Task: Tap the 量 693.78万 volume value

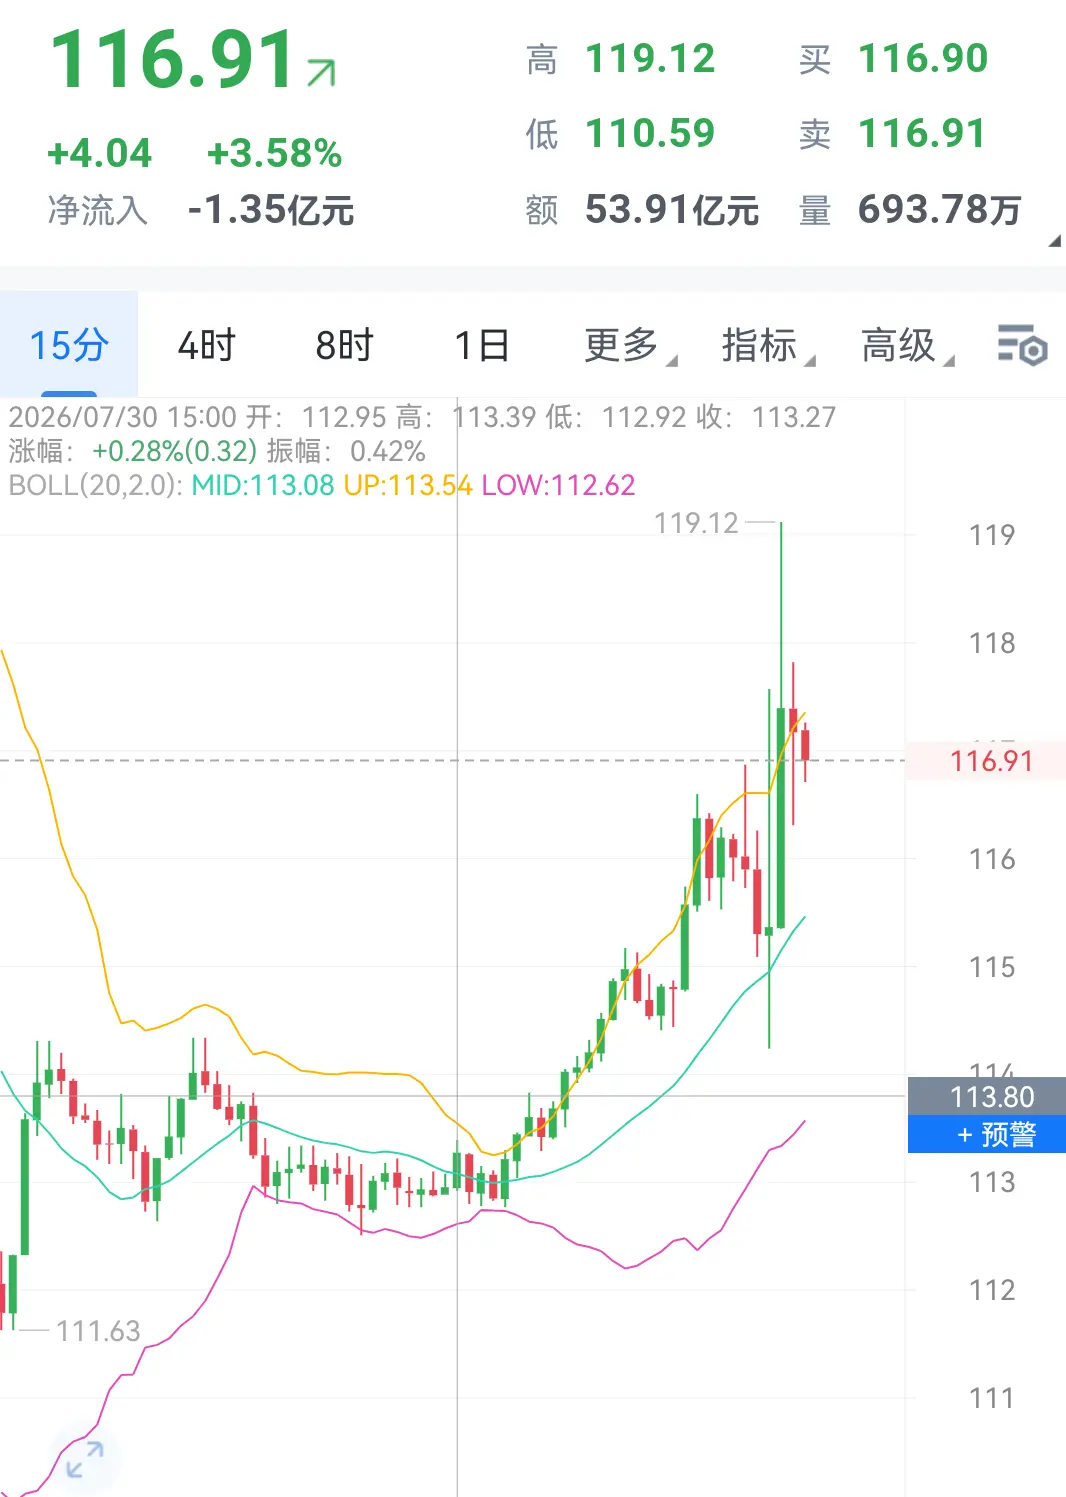Action: pyautogui.click(x=940, y=210)
